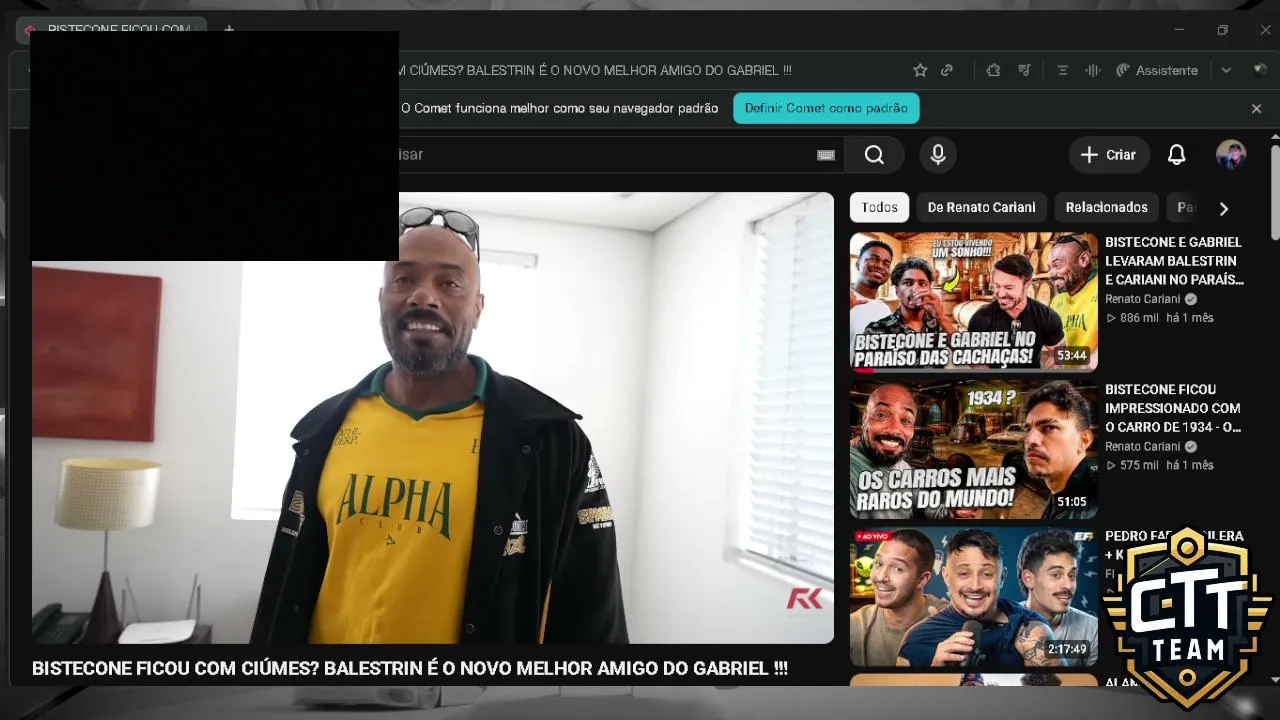The image size is (1280, 720).
Task: Select the 'De Renato Cariani' filter chip
Action: (981, 207)
